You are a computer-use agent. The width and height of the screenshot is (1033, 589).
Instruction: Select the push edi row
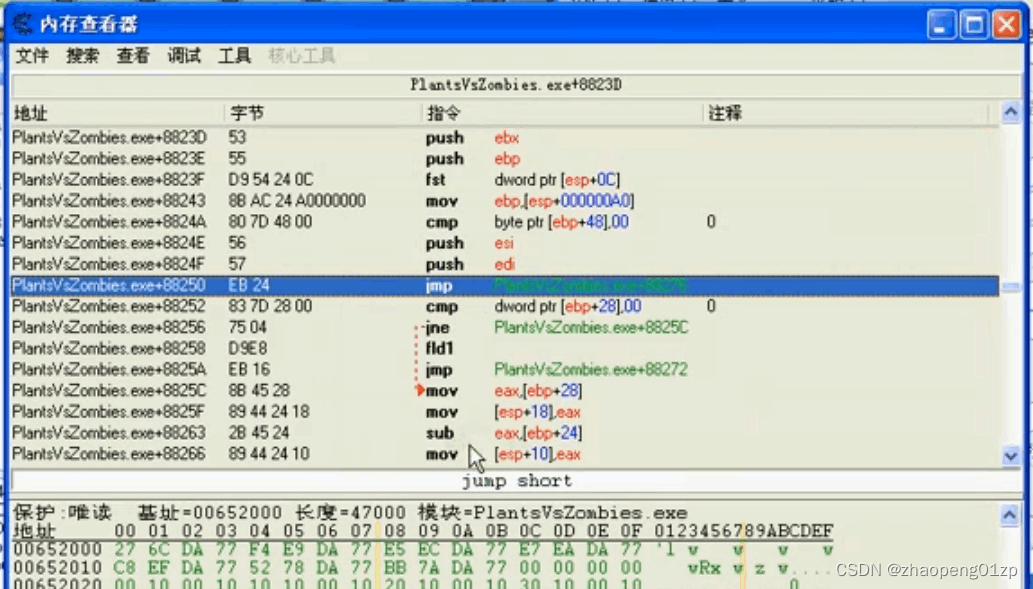tap(505, 264)
